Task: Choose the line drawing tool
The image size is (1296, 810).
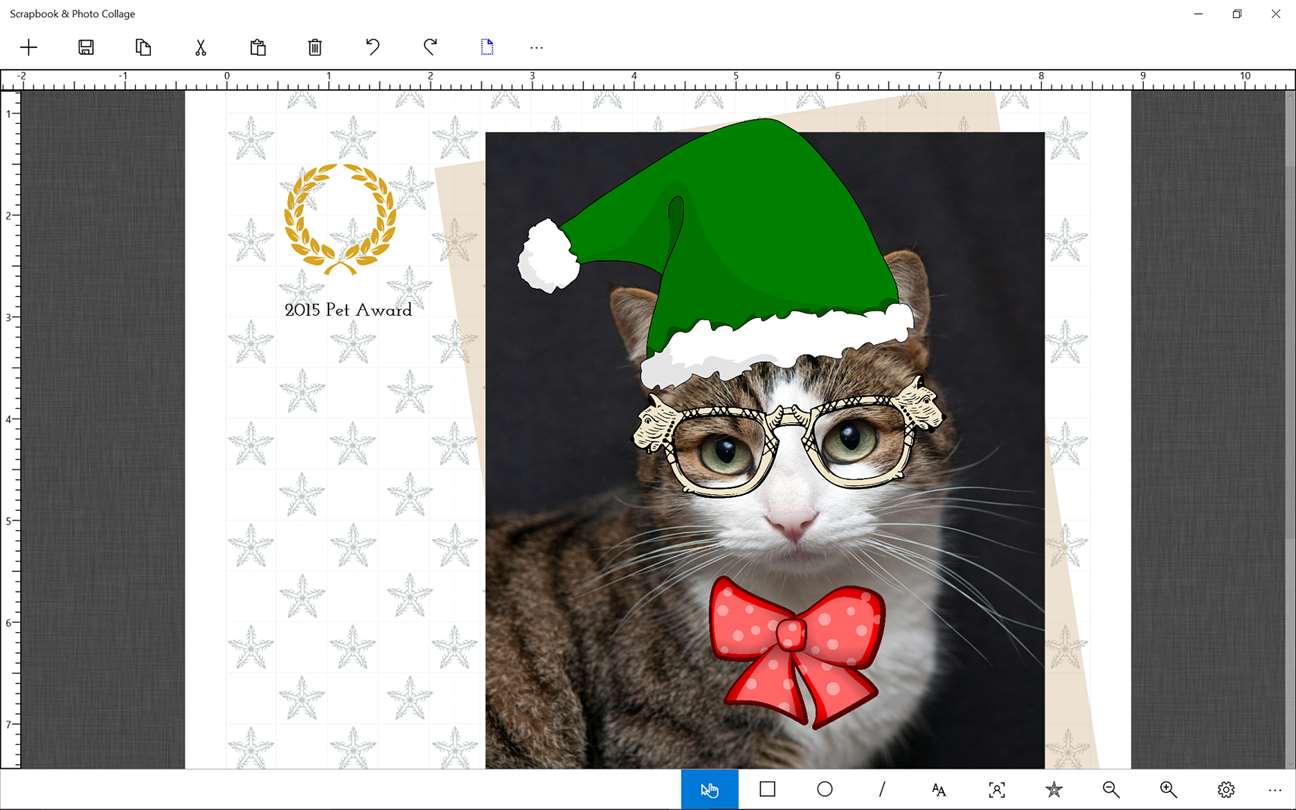Action: tap(882, 789)
